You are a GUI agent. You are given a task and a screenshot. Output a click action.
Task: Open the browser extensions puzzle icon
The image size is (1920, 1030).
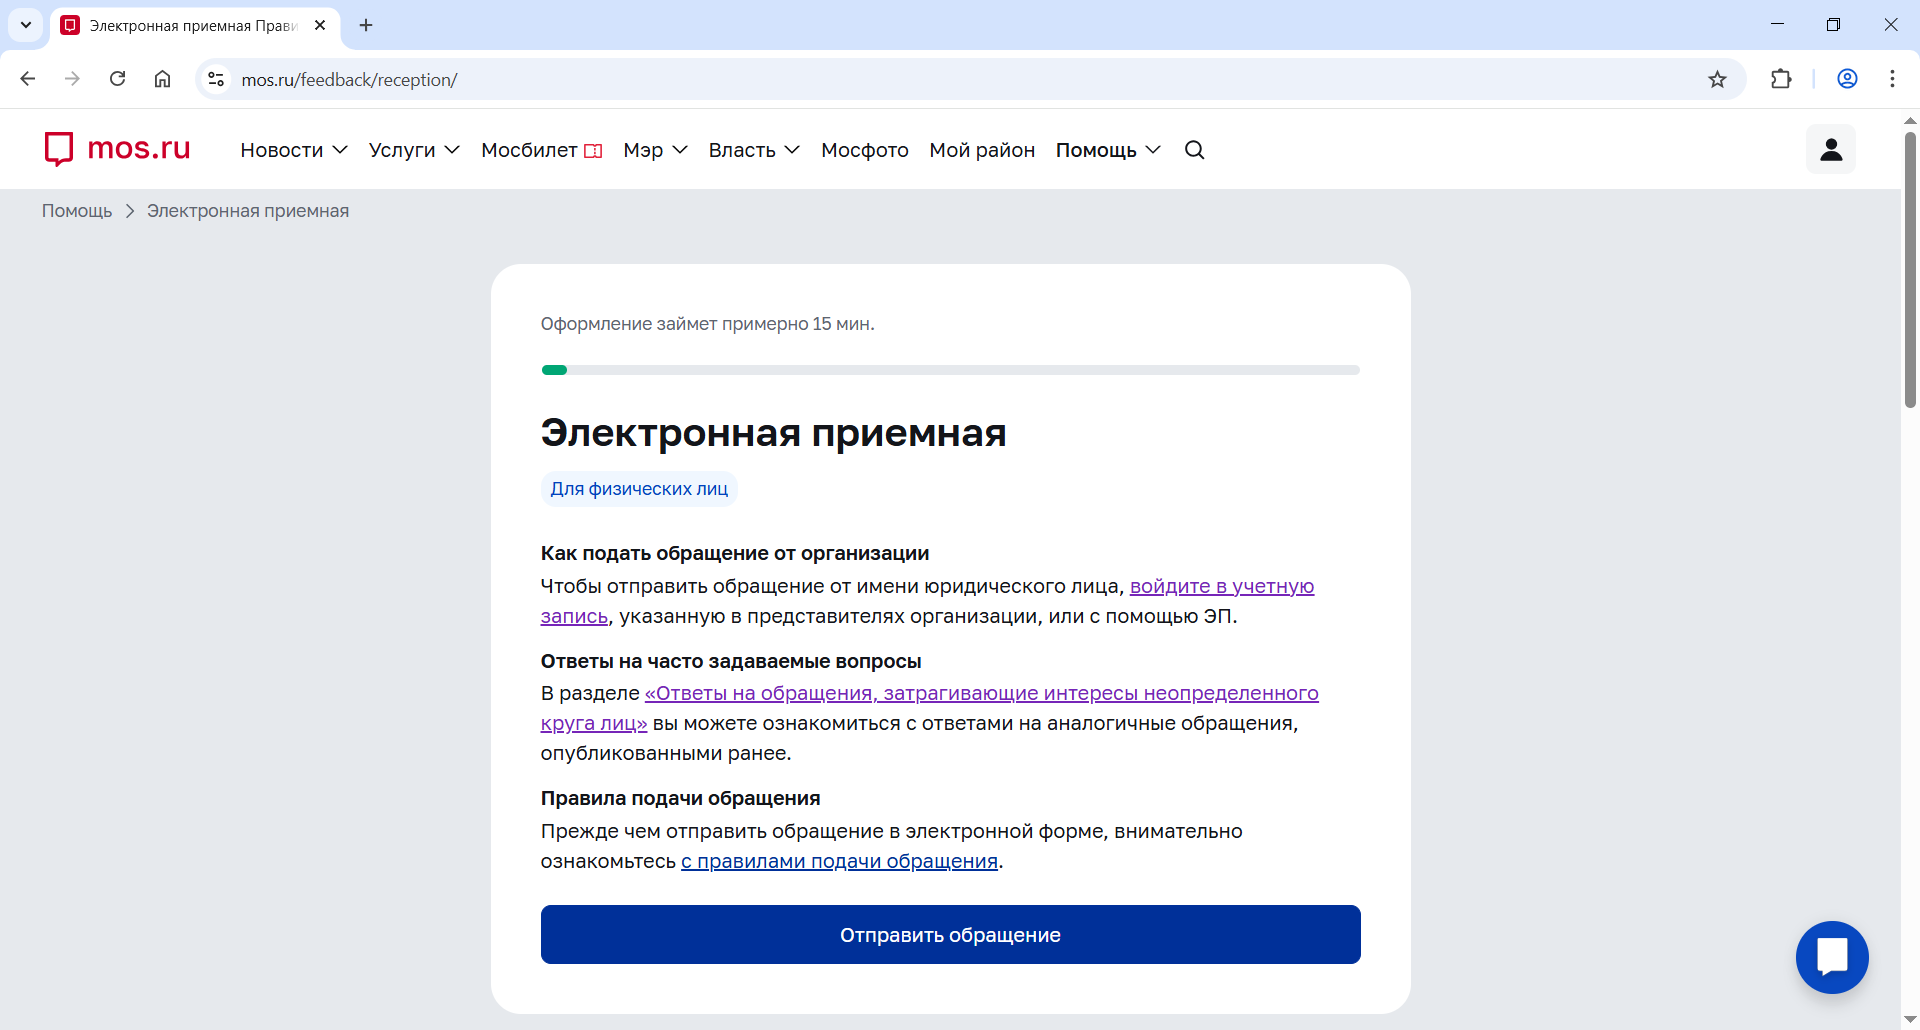pyautogui.click(x=1781, y=80)
